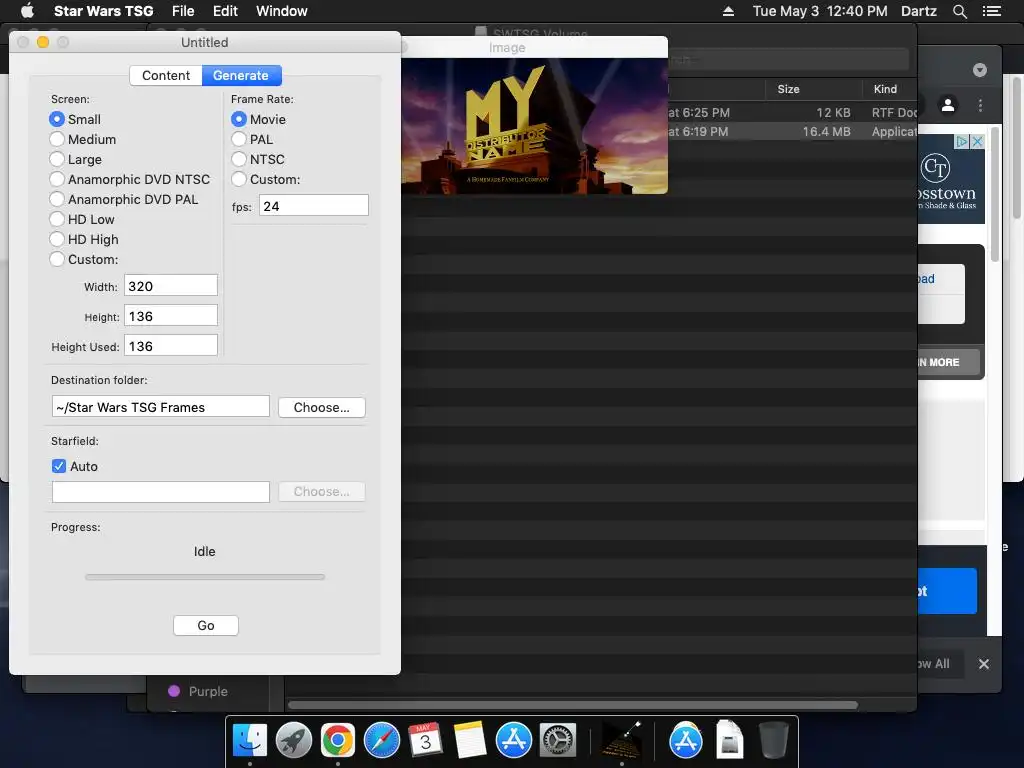Select the PAL frame rate option

(238, 139)
